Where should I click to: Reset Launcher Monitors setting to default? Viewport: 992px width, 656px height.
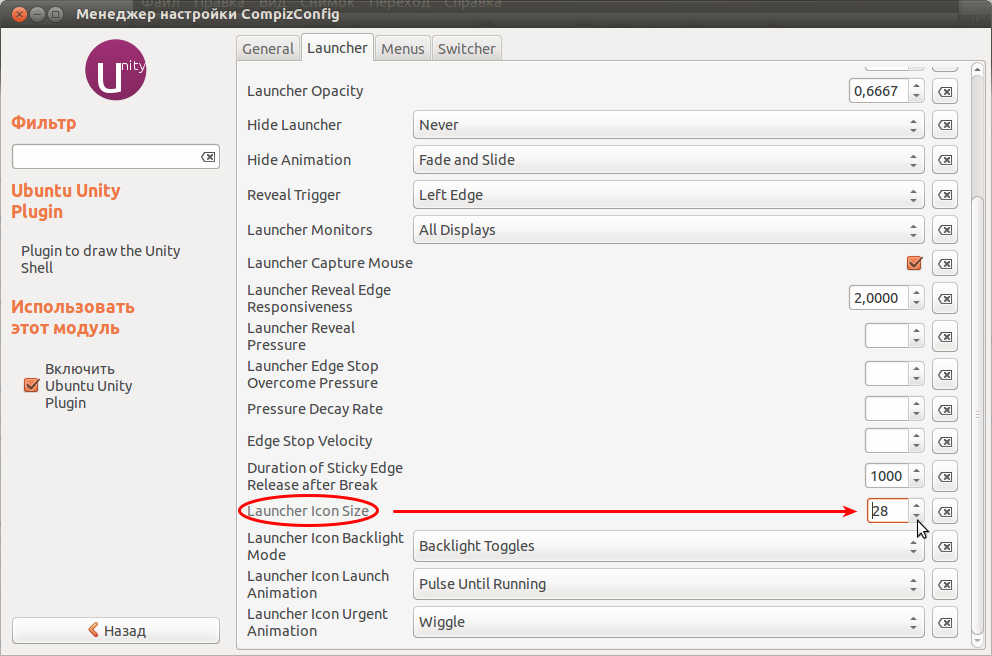click(945, 230)
